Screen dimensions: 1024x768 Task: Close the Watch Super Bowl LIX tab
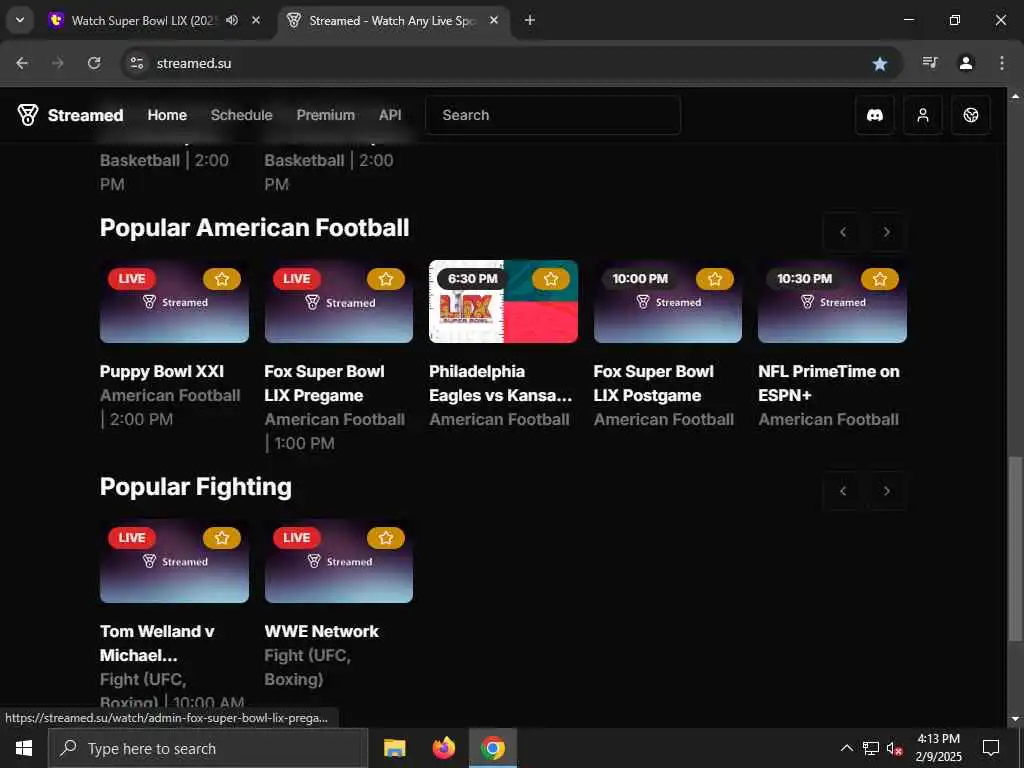[x=256, y=20]
